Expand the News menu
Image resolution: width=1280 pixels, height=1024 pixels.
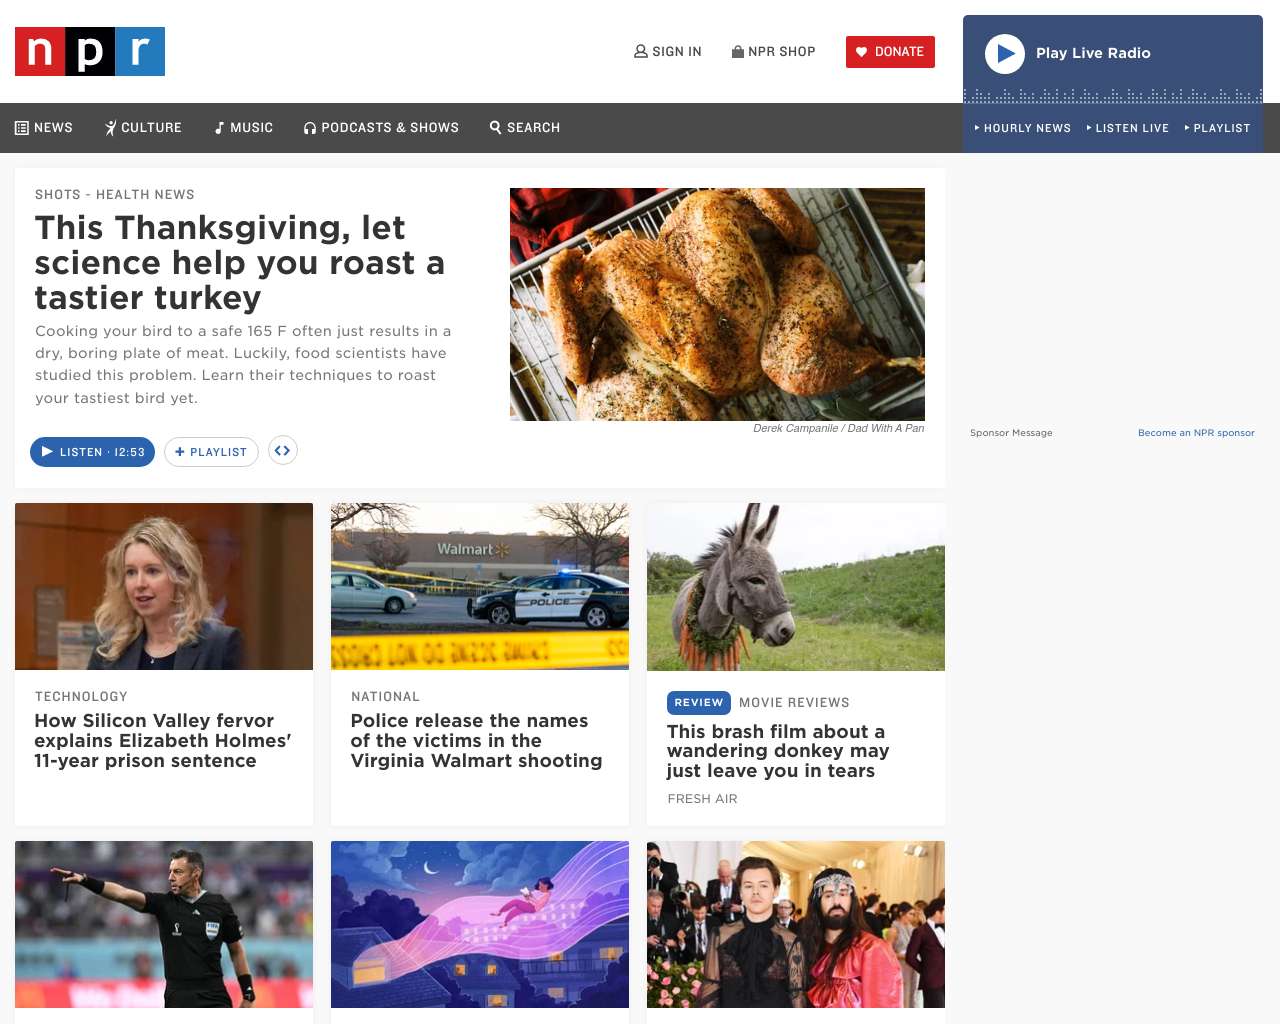[x=43, y=128]
